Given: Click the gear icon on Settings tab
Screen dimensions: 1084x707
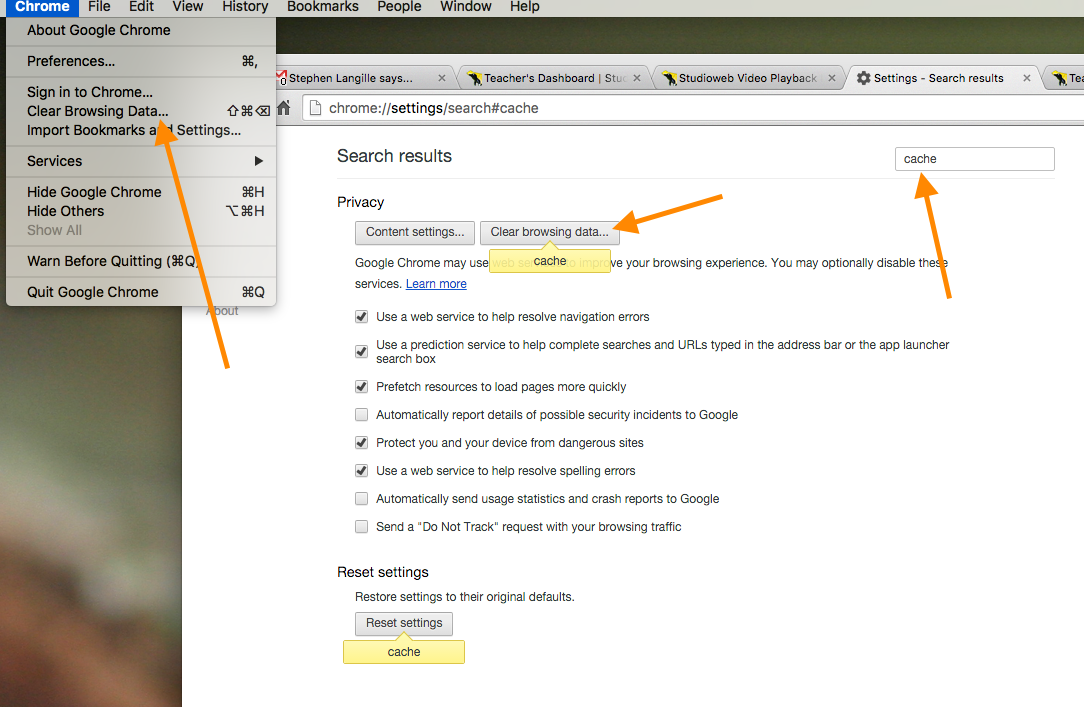Looking at the screenshot, I should [863, 78].
